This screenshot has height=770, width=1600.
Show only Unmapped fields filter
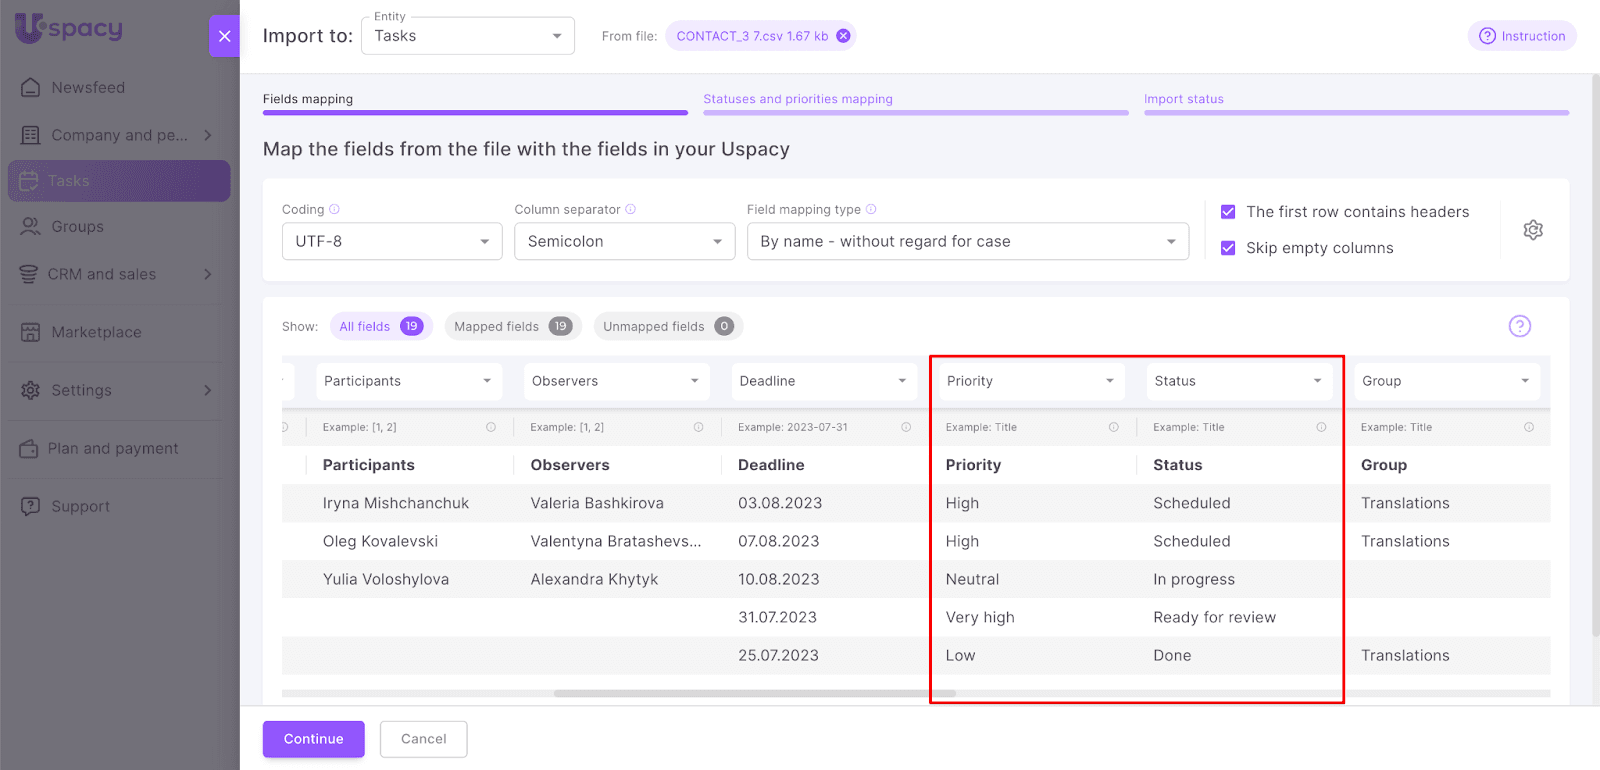tap(667, 326)
